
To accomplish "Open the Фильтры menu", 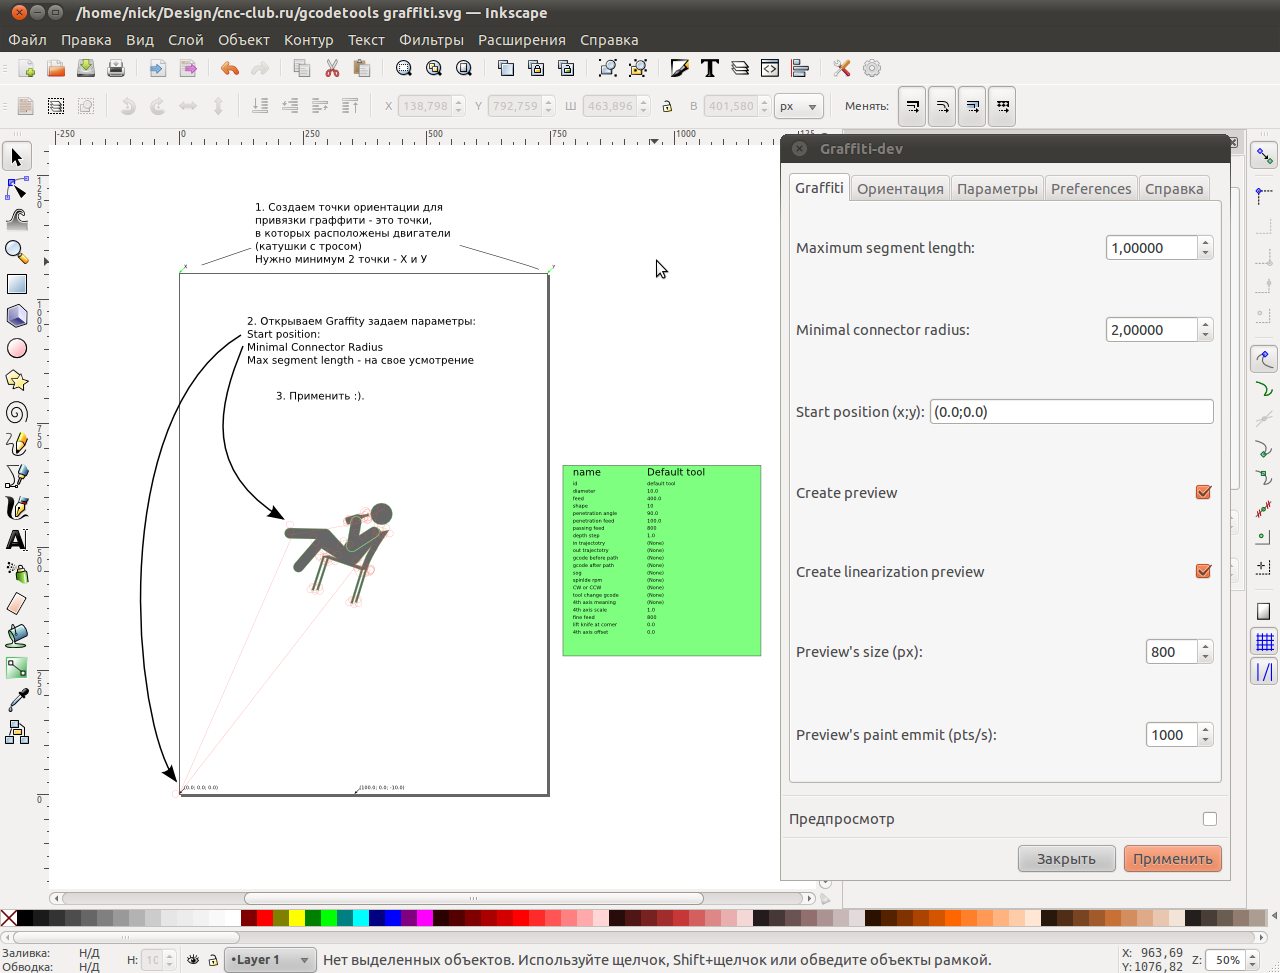I will (x=431, y=40).
